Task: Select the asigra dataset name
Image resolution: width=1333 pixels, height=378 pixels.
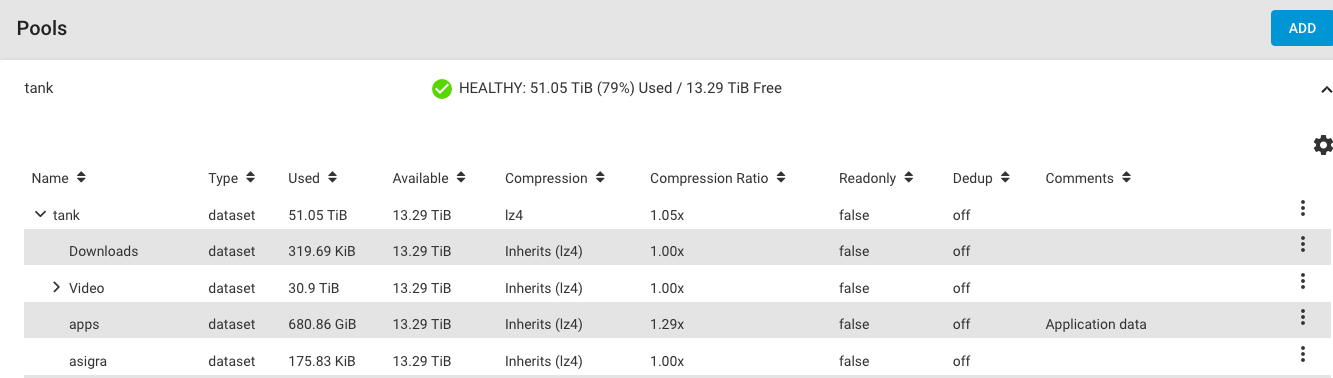Action: click(89, 361)
